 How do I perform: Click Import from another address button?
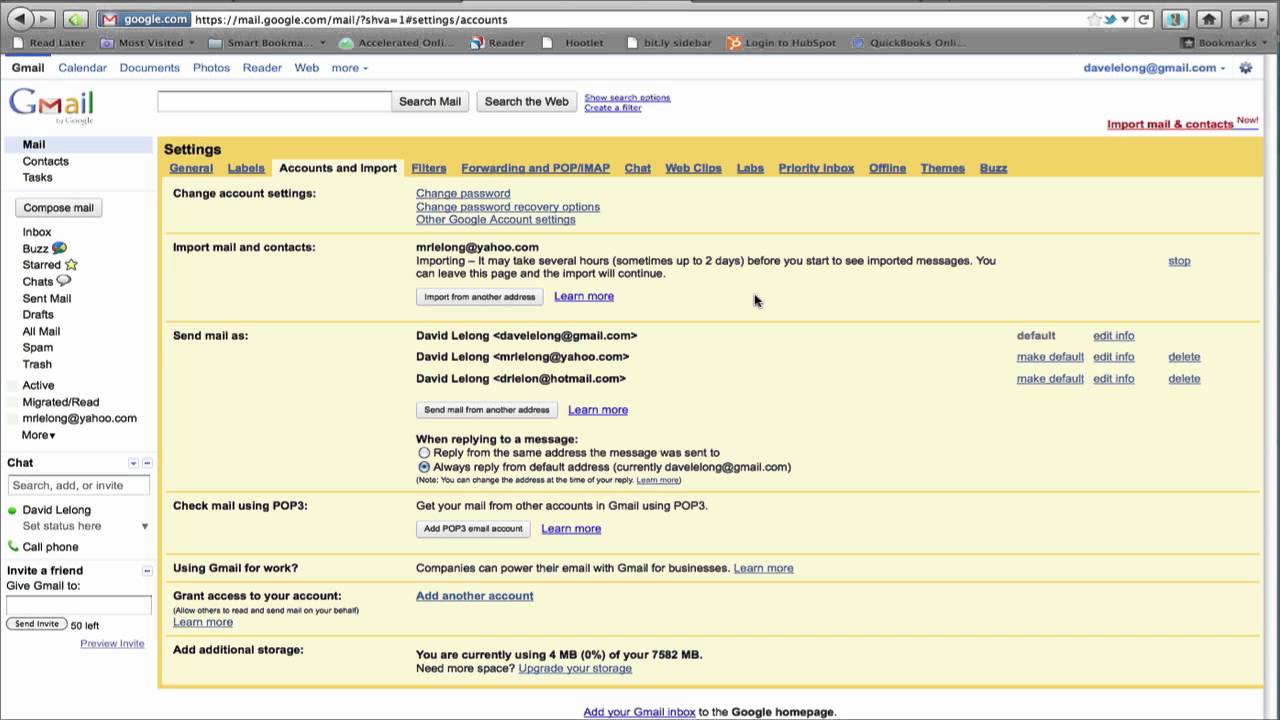point(480,297)
